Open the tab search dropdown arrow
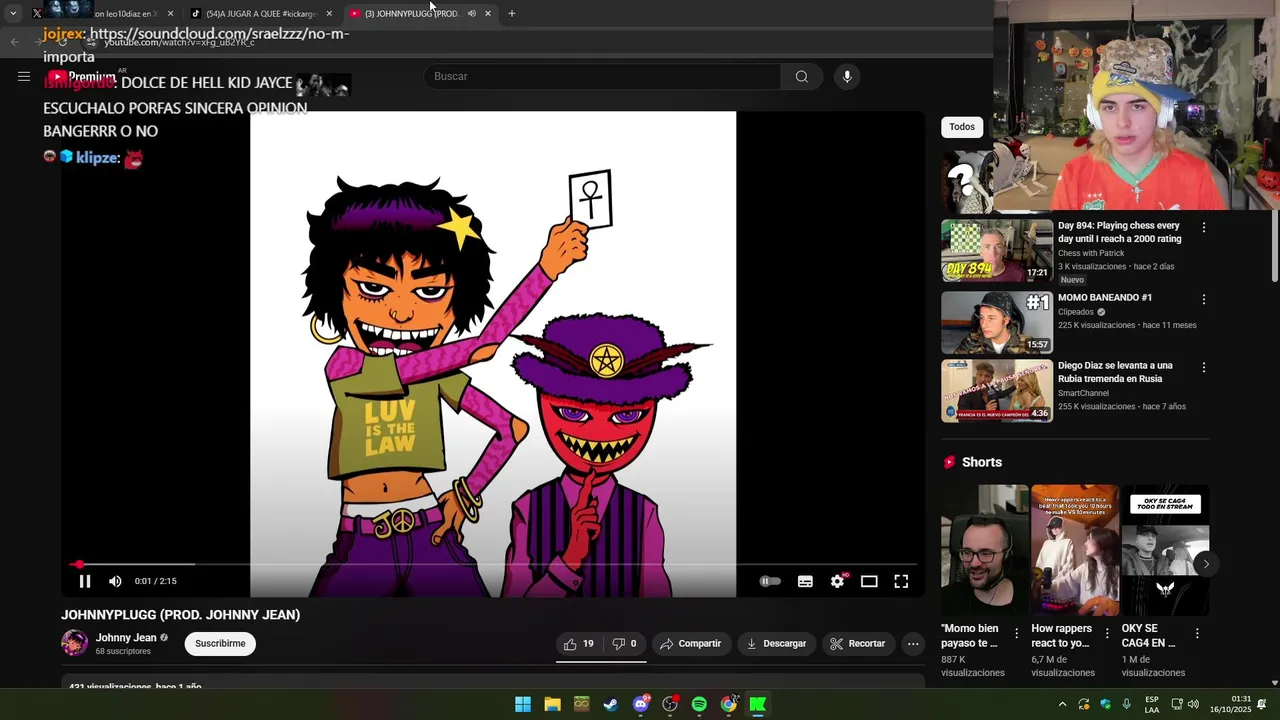The image size is (1280, 720). pyautogui.click(x=13, y=13)
